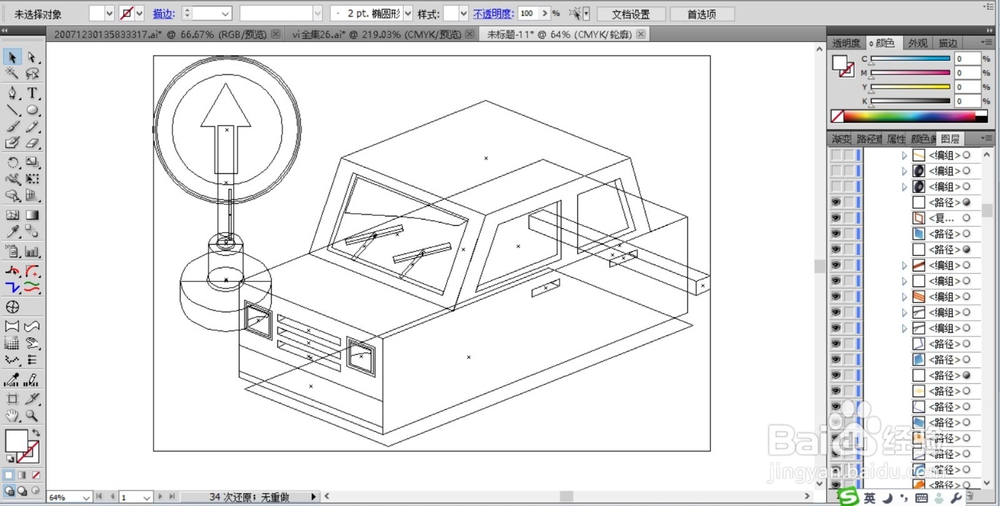The width and height of the screenshot is (1000, 506).
Task: Click the 首选项 button
Action: coord(702,13)
